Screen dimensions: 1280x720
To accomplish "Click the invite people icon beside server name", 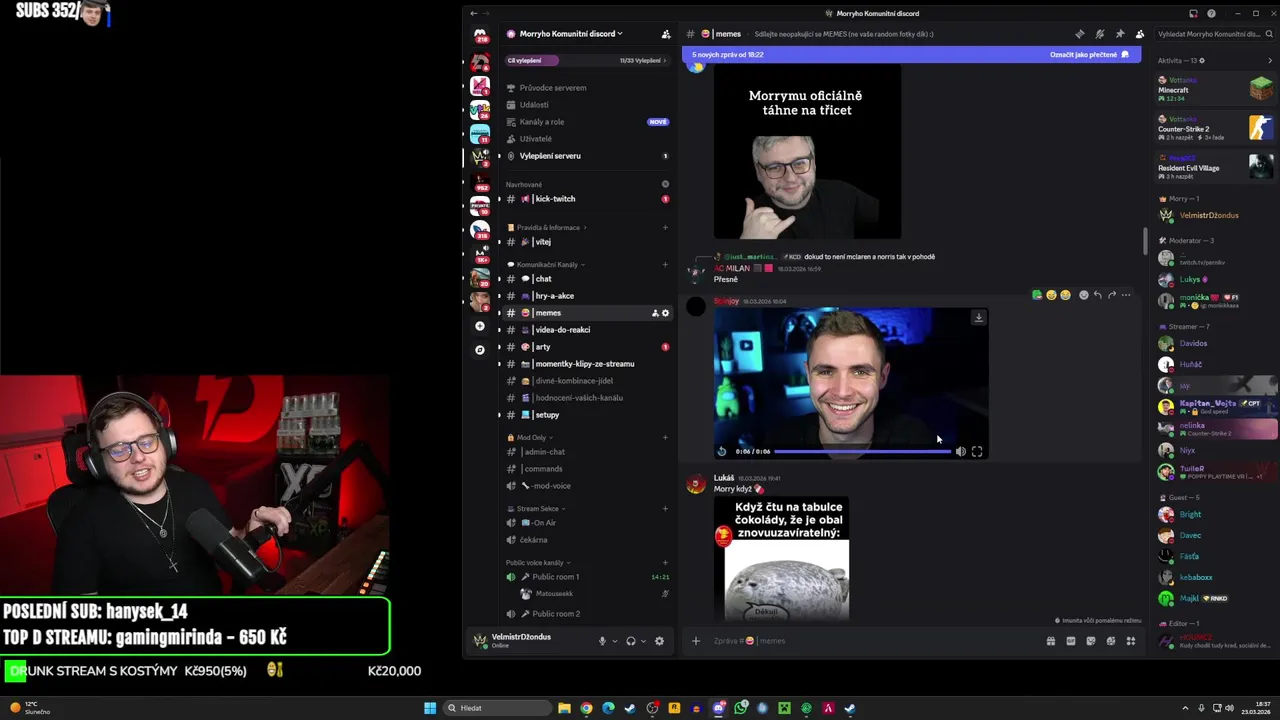I will pos(666,34).
